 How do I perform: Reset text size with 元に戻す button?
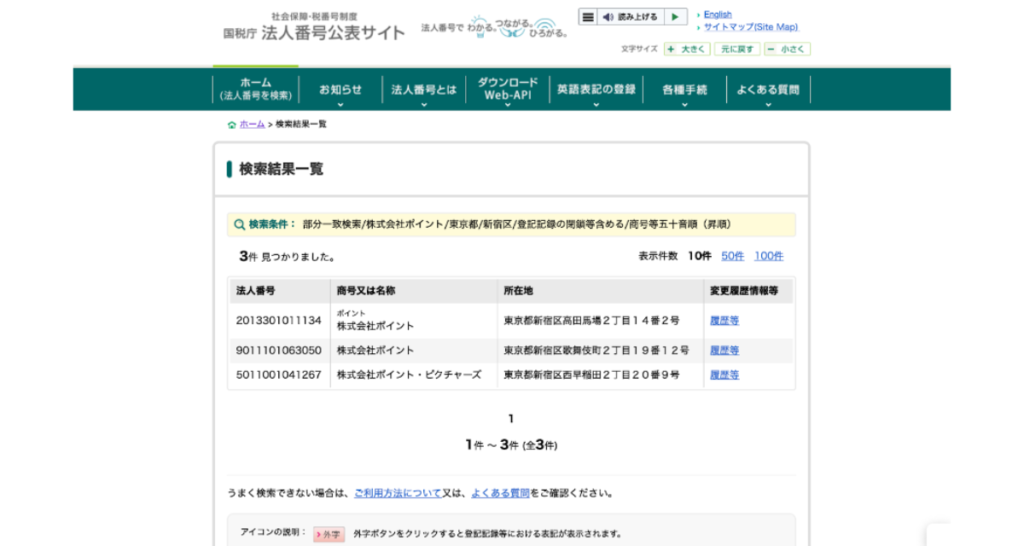[737, 49]
